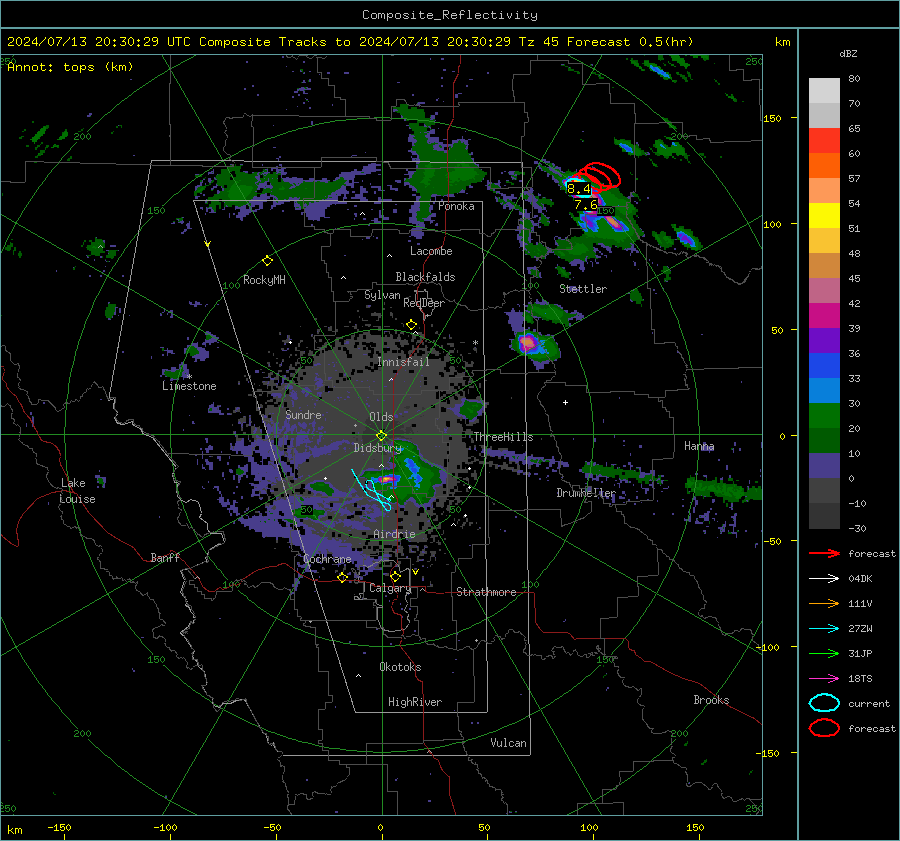The width and height of the screenshot is (900, 841).
Task: Click the storm top label 7.6
Action: 585,205
